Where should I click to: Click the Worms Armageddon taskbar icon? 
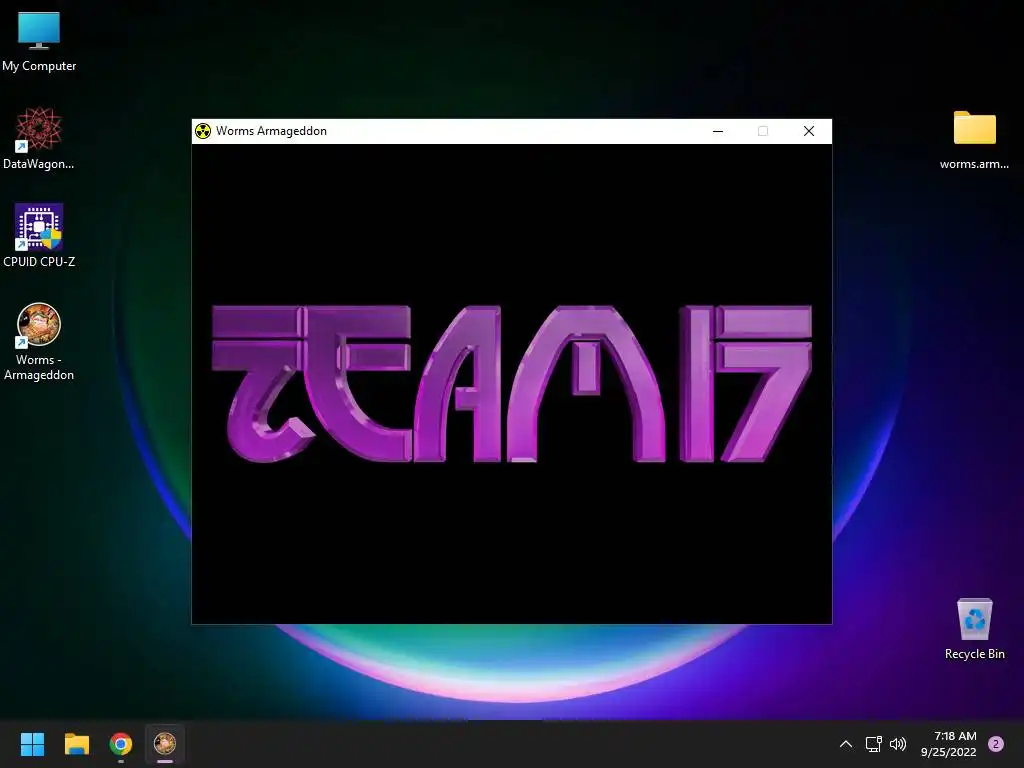pos(165,744)
